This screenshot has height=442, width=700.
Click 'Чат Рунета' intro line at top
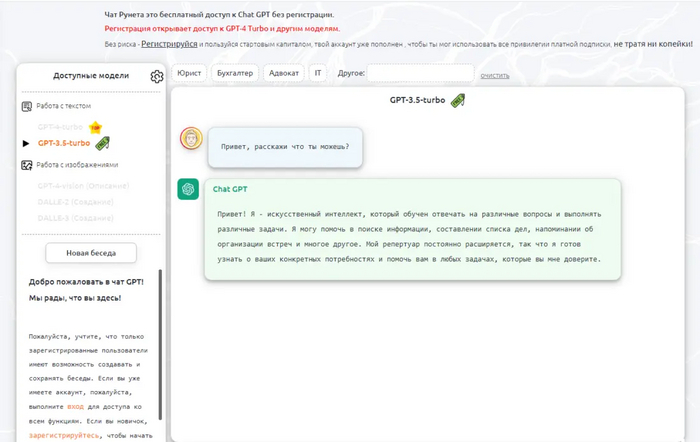(219, 15)
